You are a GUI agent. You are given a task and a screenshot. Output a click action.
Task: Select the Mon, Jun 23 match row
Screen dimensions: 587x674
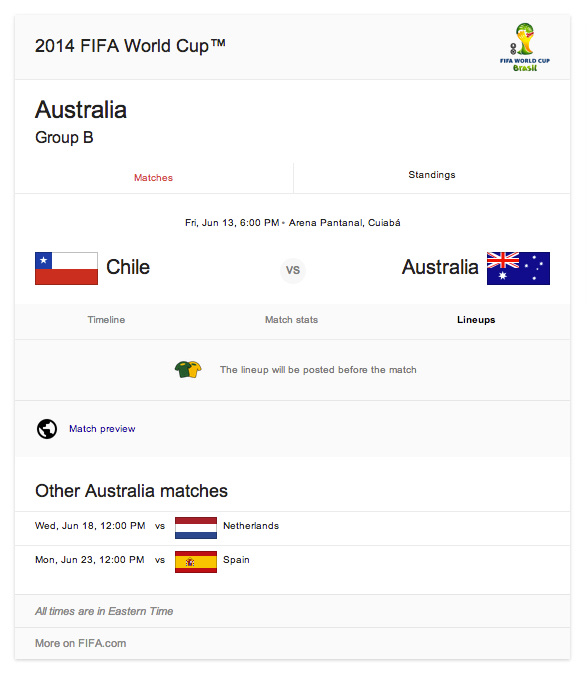(293, 562)
